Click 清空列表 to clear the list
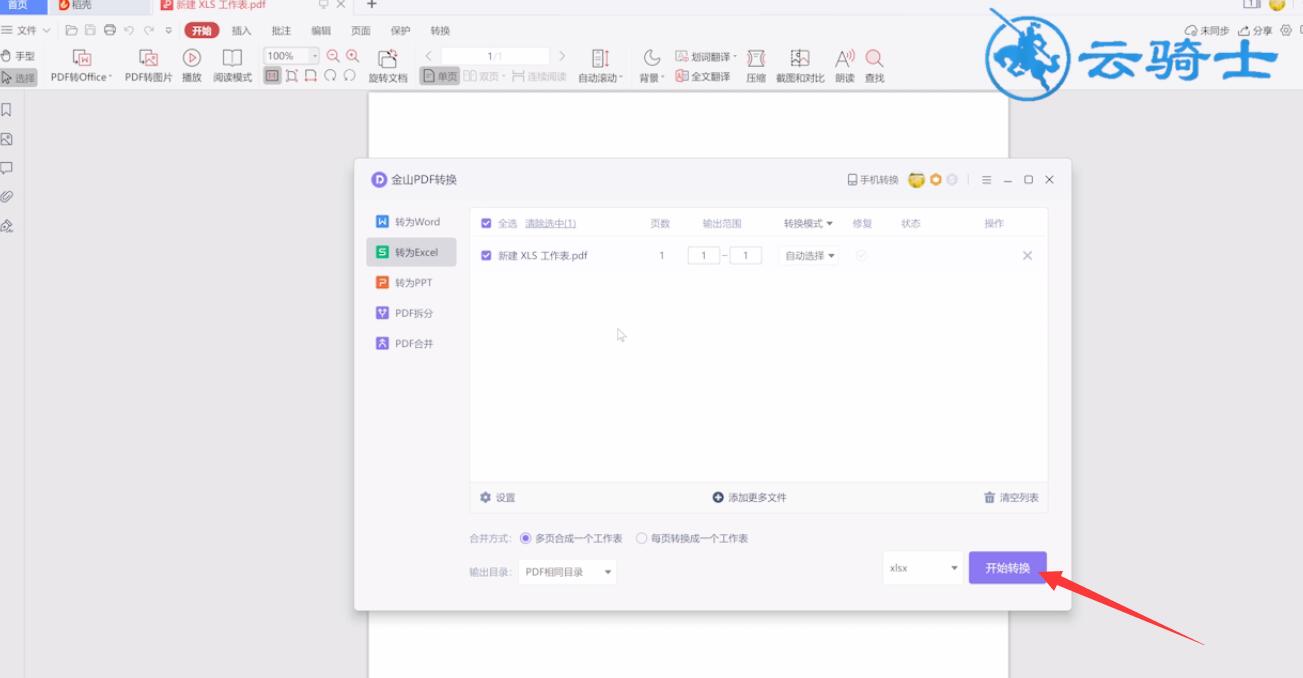 click(1011, 497)
